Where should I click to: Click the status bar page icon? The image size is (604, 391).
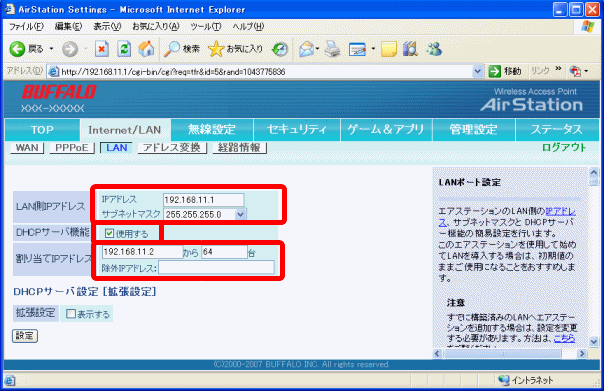(10, 381)
